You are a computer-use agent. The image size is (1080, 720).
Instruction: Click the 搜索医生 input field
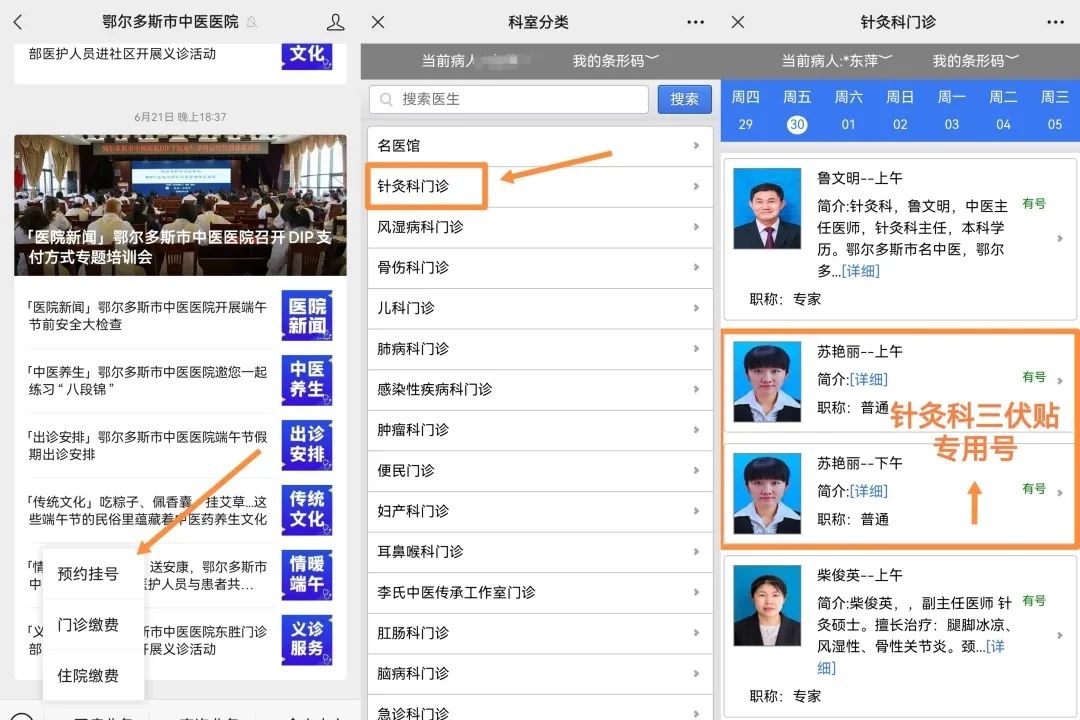point(510,99)
